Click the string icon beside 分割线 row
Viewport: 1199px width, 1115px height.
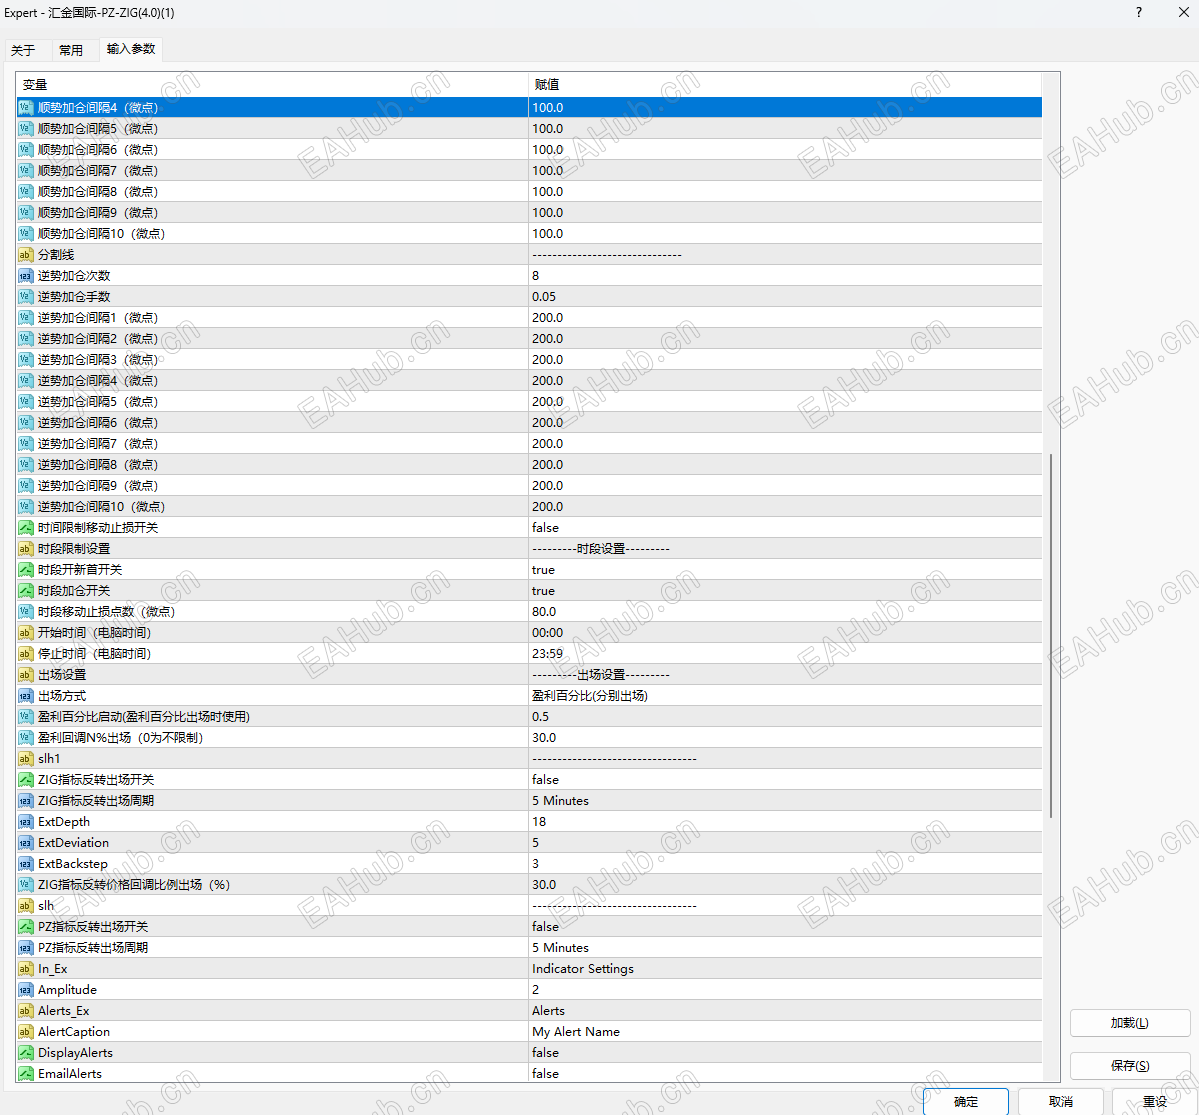tap(25, 255)
